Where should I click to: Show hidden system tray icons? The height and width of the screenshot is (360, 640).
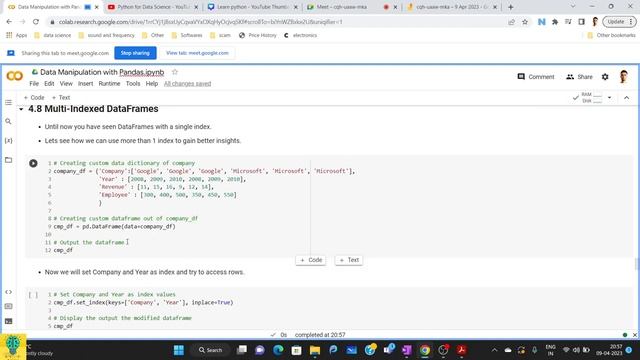pyautogui.click(x=494, y=350)
